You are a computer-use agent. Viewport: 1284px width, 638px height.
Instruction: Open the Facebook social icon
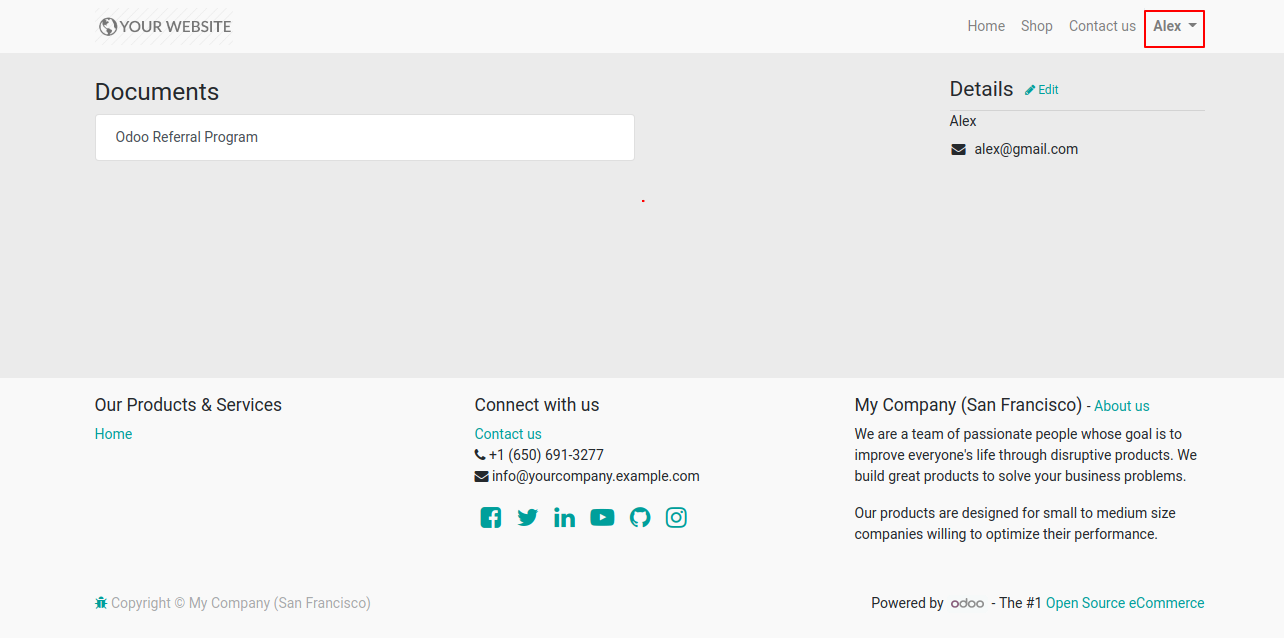tap(490, 517)
